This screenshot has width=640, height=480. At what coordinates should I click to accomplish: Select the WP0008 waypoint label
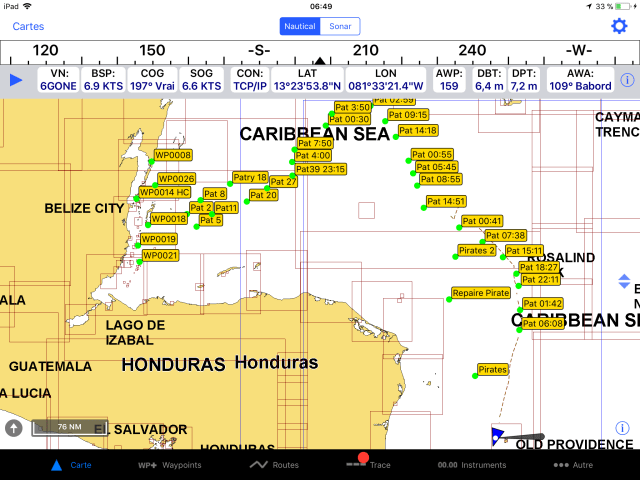point(172,155)
